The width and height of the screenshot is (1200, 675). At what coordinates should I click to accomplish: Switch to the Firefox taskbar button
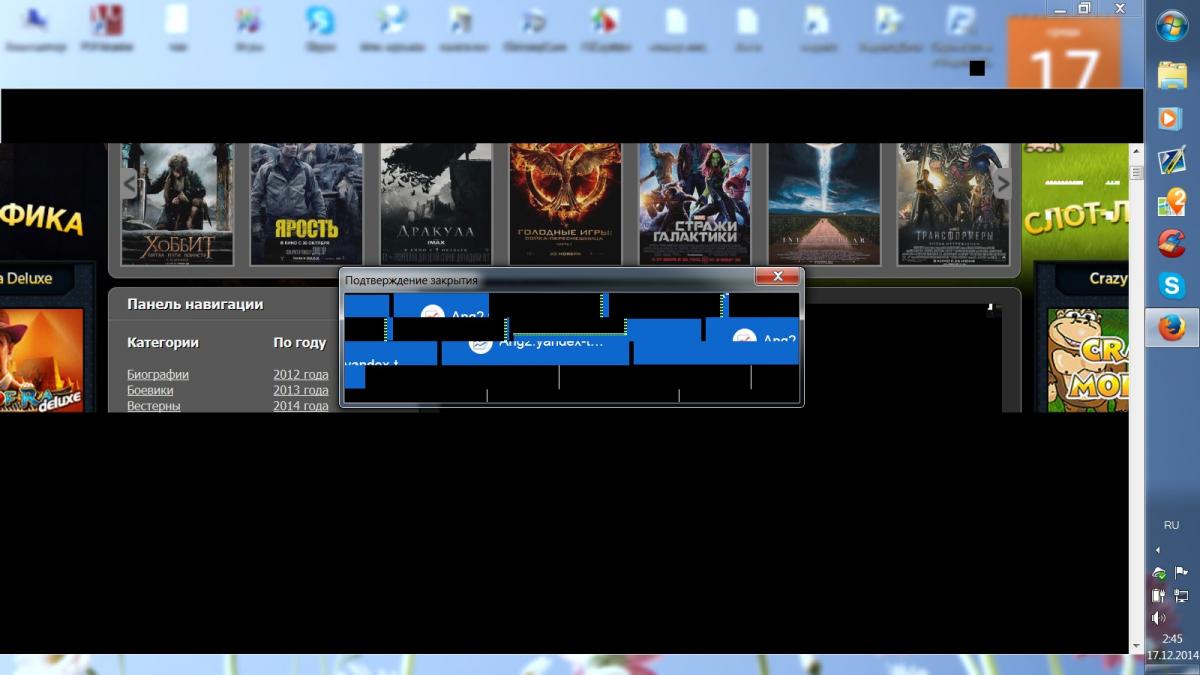coord(1171,327)
